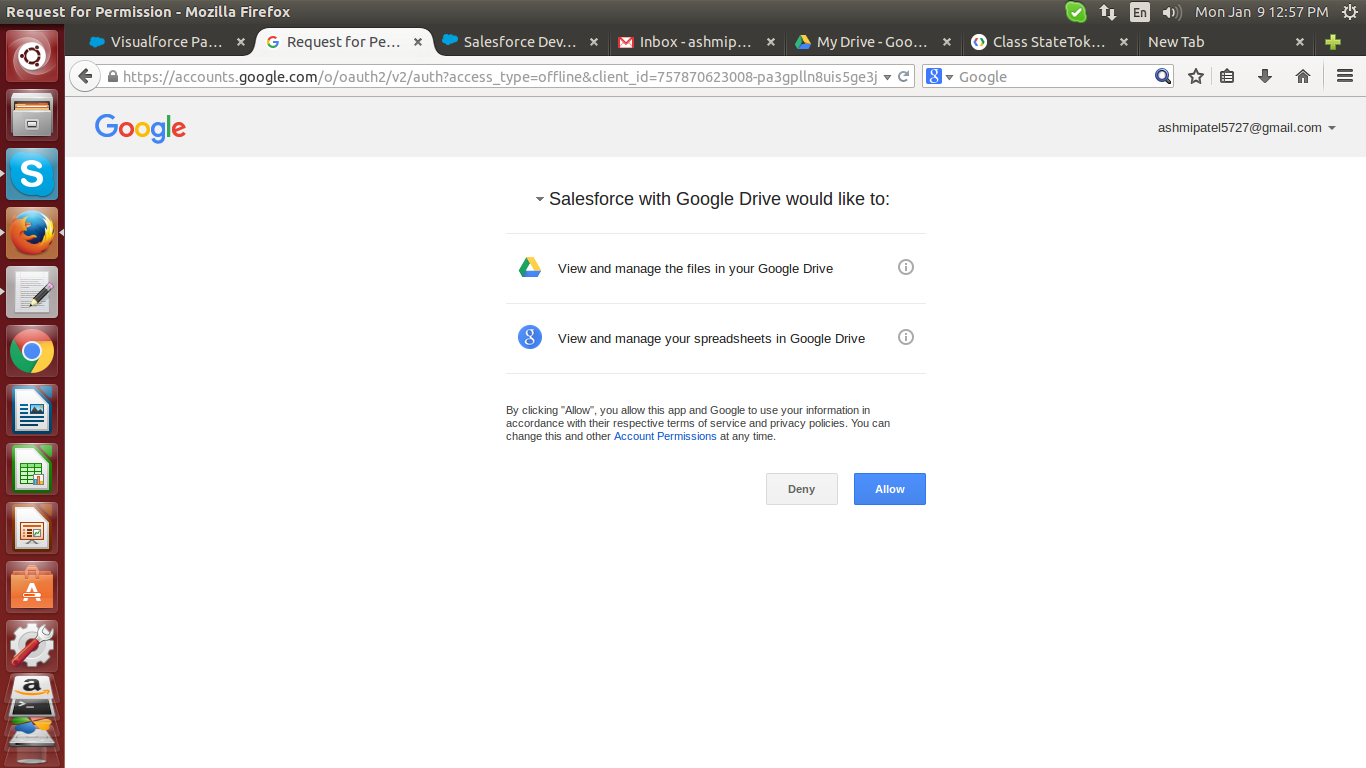Close the New Tab tab
Screen dimensions: 1366x768
(1300, 42)
